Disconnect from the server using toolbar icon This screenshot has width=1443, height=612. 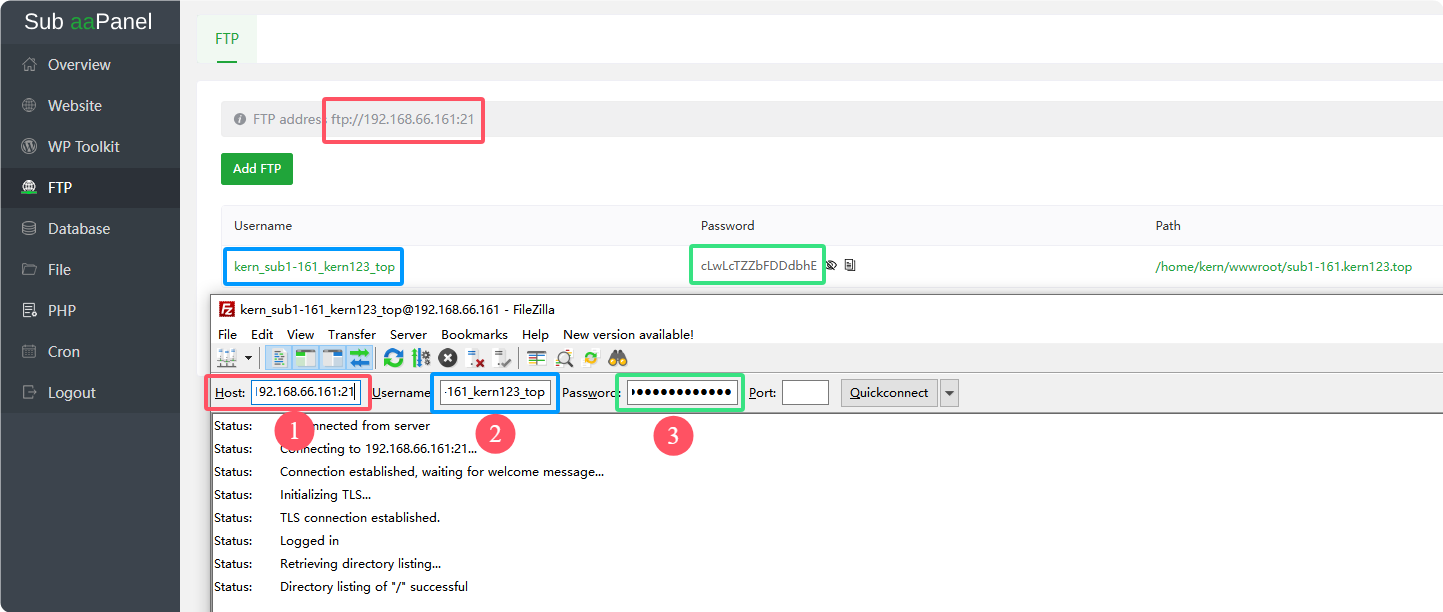[x=476, y=358]
